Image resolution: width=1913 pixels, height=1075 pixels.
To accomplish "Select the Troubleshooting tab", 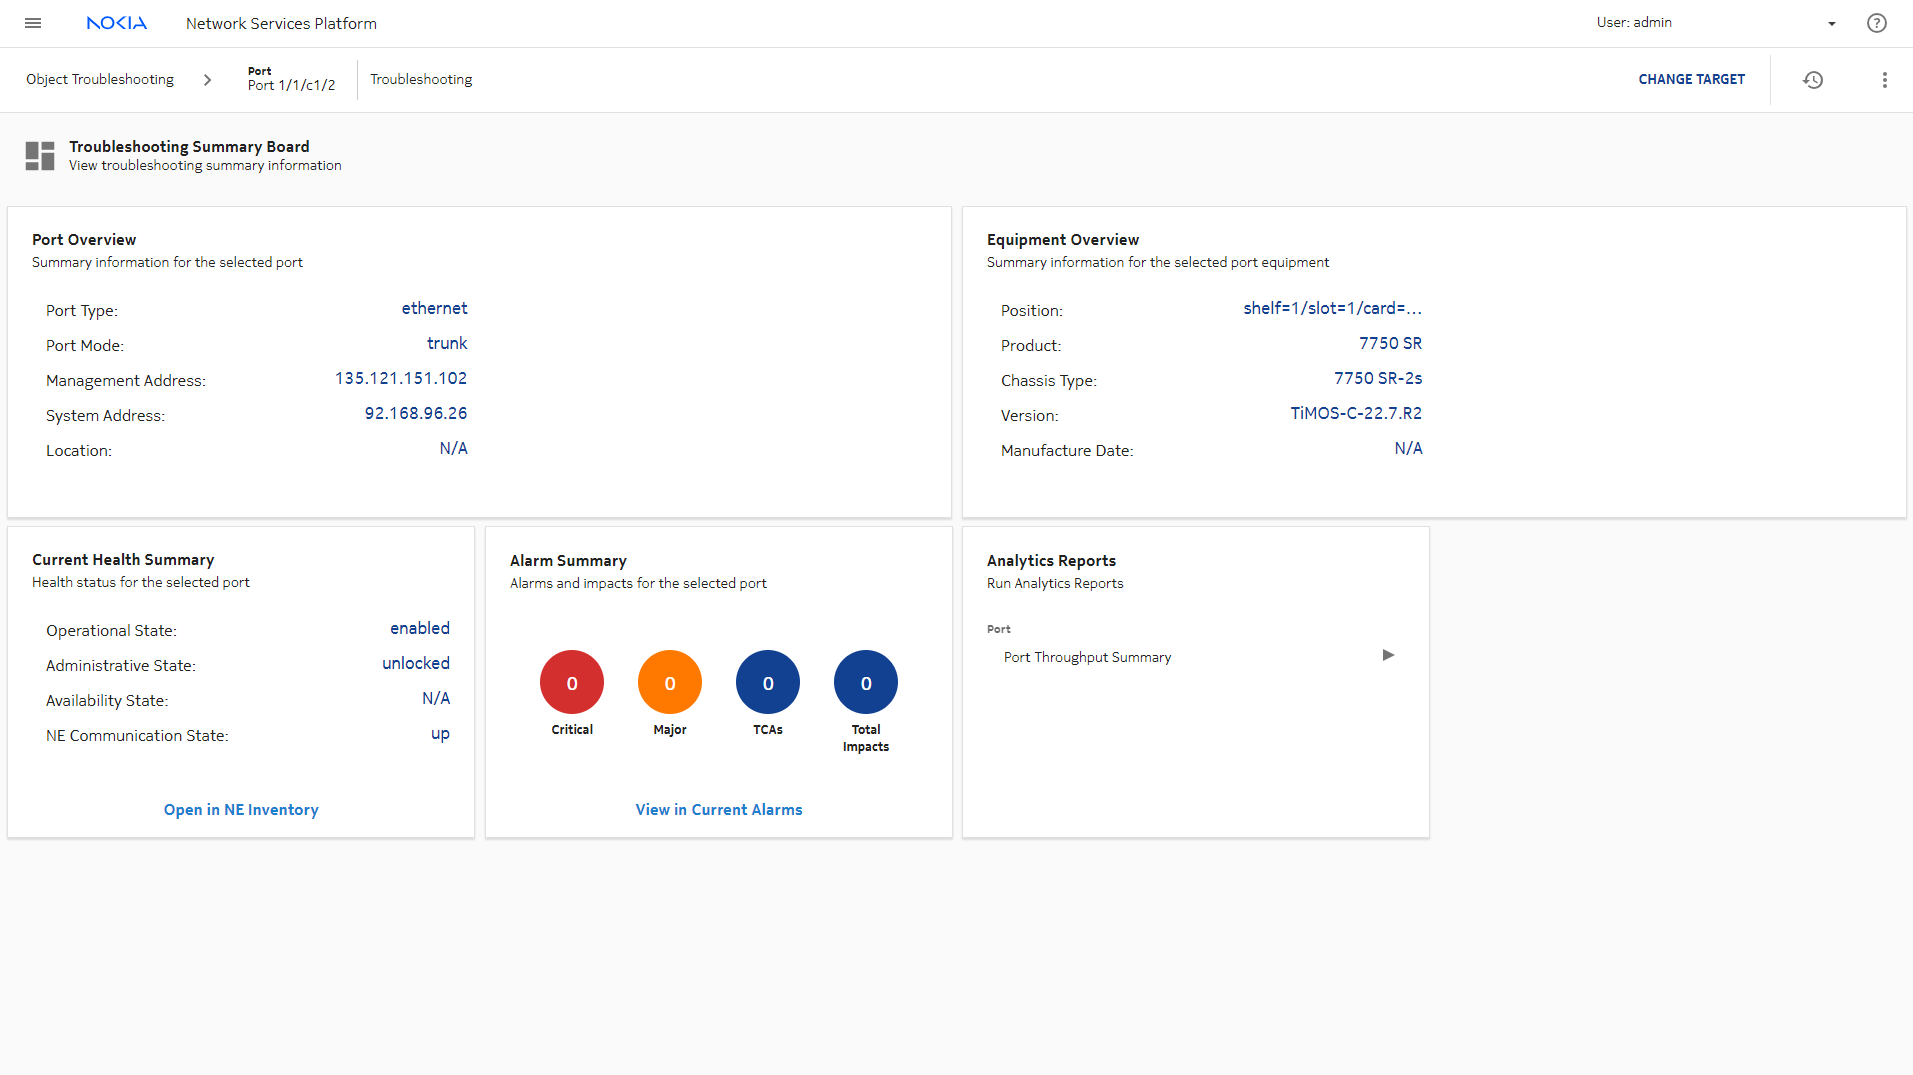I will tap(421, 80).
